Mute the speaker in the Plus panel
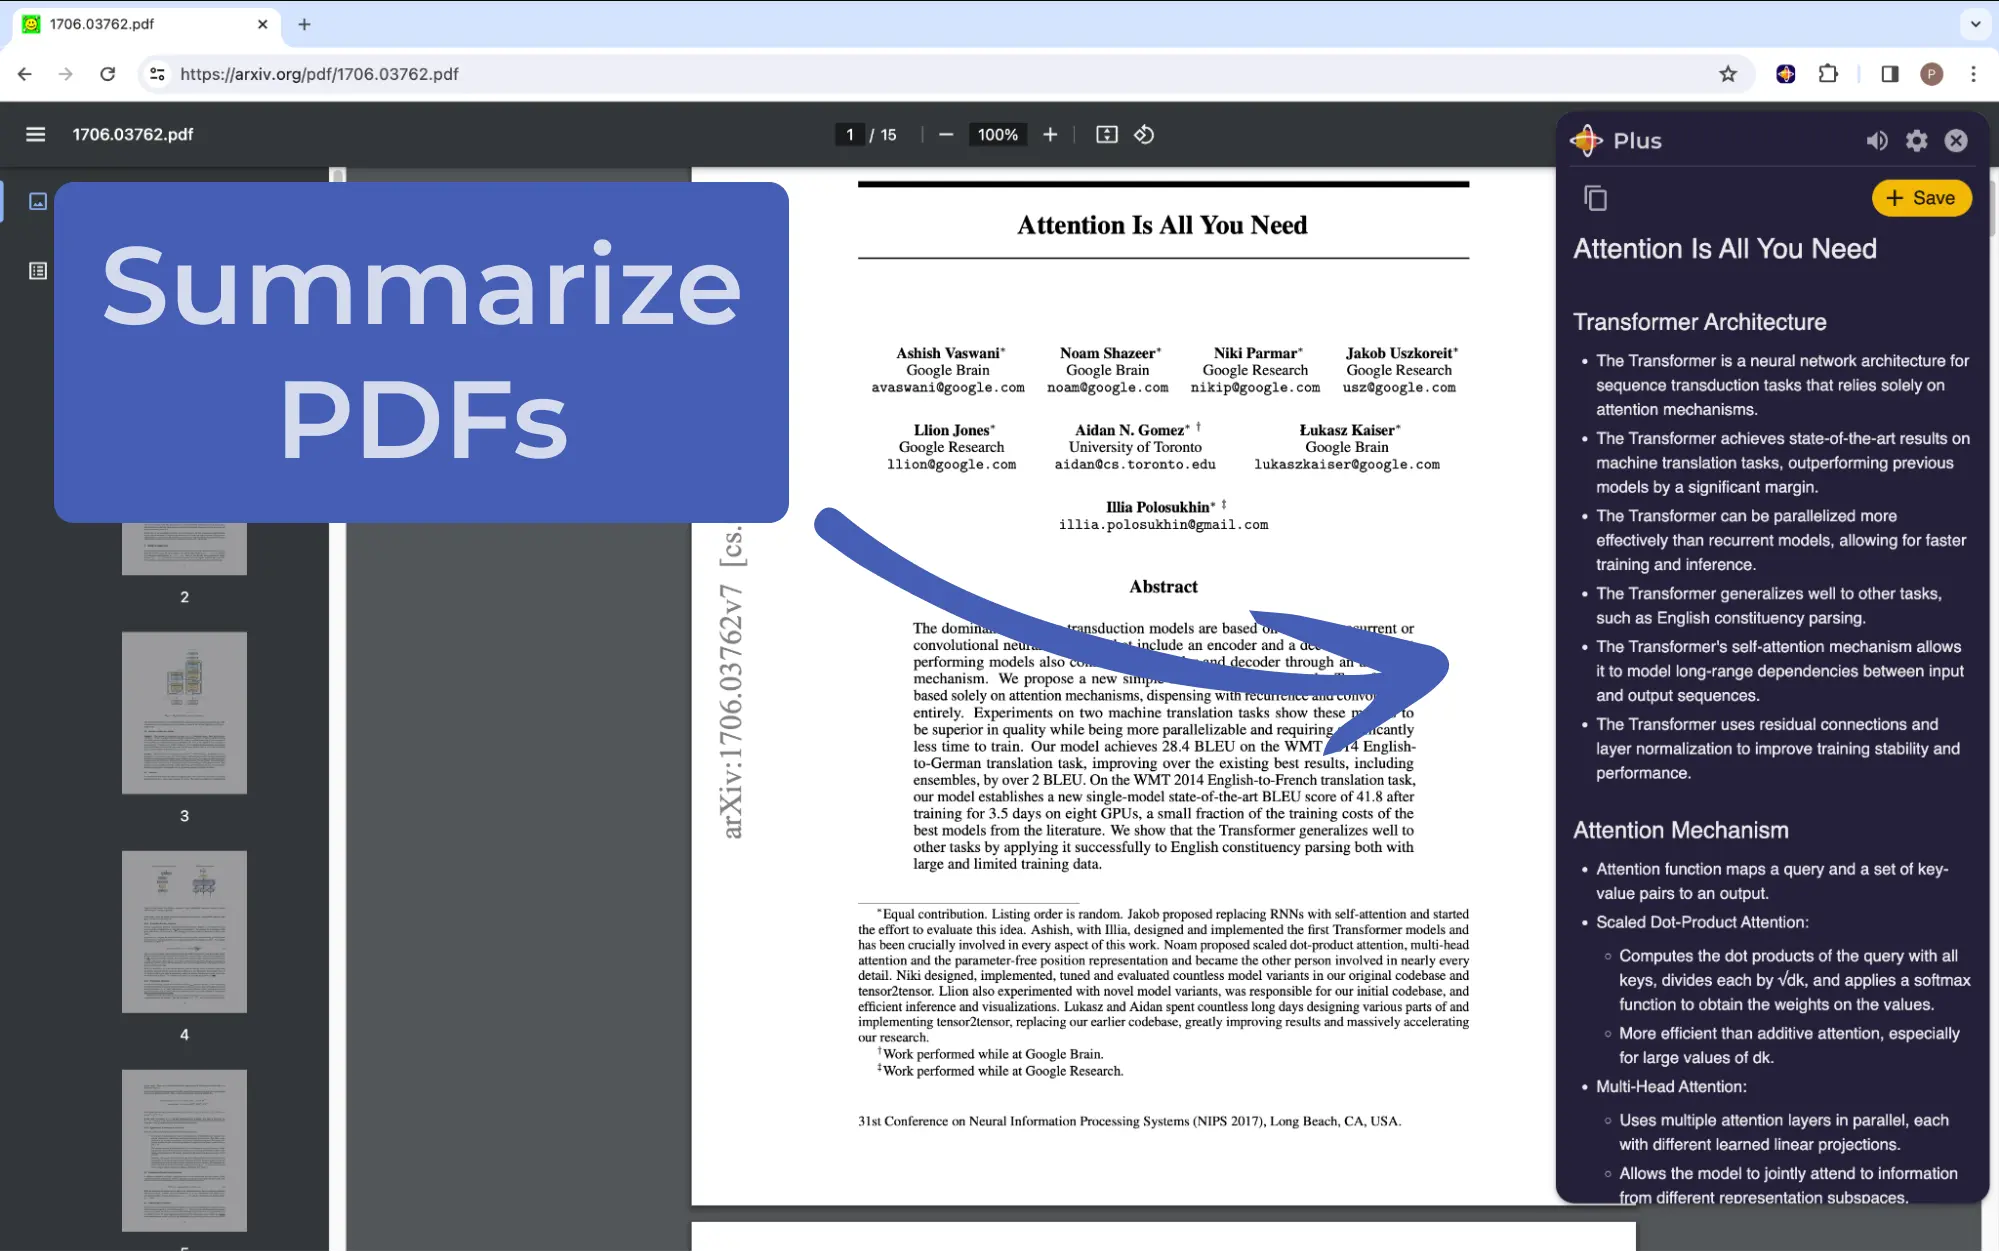The image size is (1999, 1252). [x=1877, y=140]
